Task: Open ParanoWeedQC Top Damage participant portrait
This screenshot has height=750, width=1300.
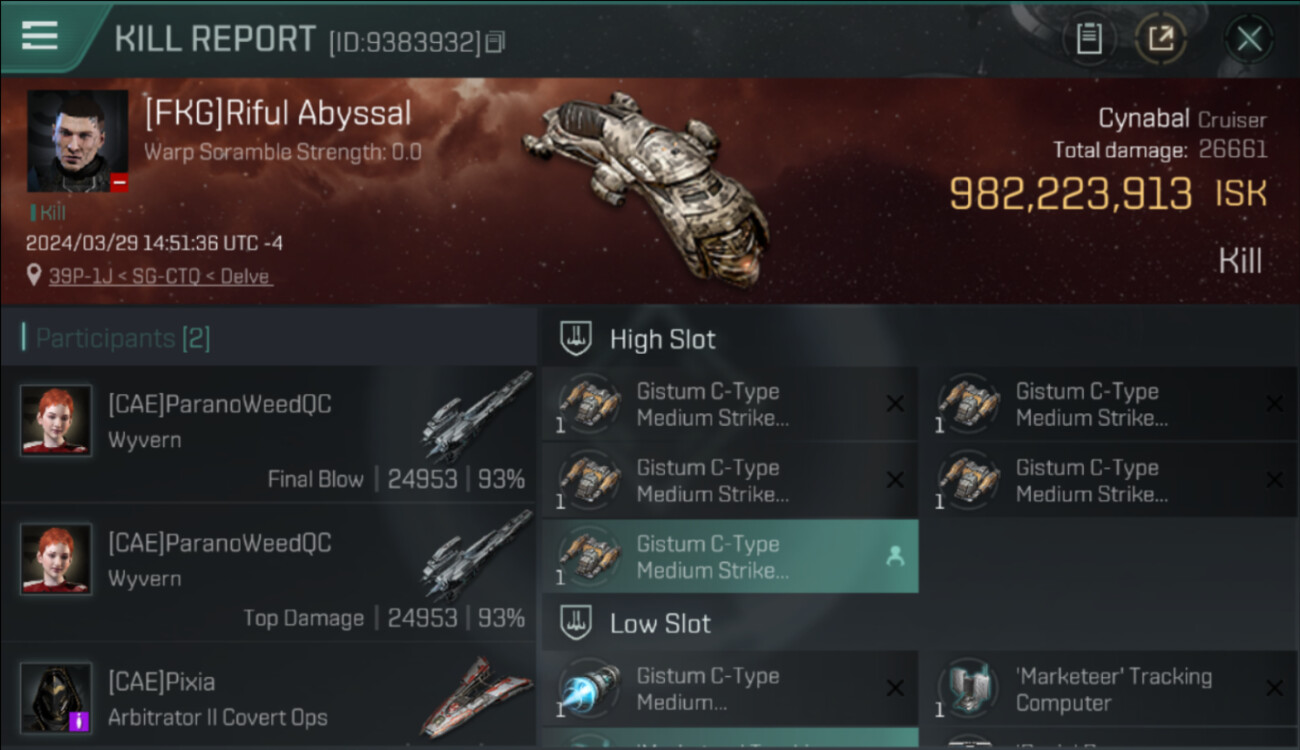Action: pyautogui.click(x=56, y=559)
